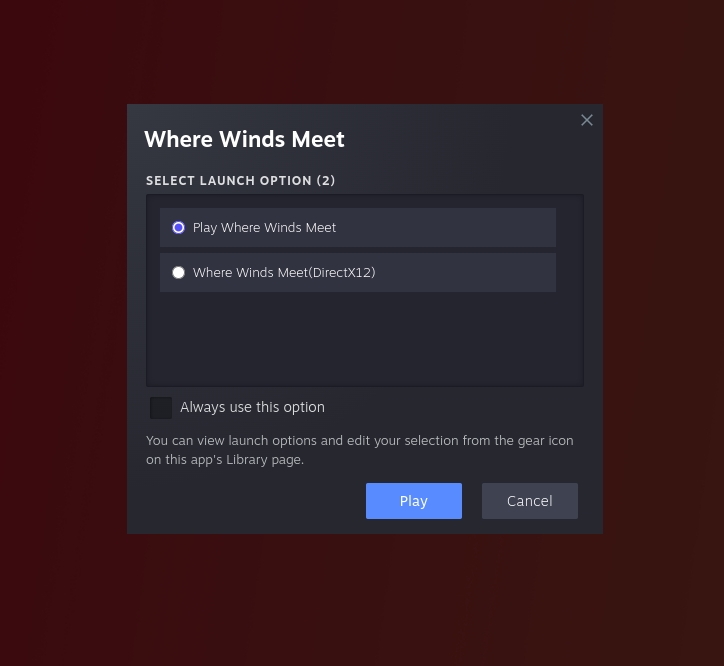
Task: Close the dialog with the X icon
Action: (586, 120)
